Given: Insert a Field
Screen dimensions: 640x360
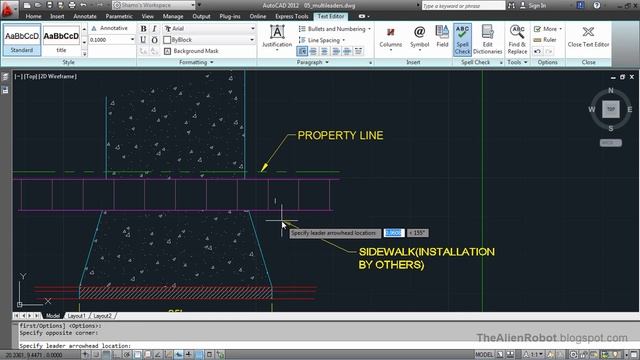Looking at the screenshot, I should click(x=442, y=36).
